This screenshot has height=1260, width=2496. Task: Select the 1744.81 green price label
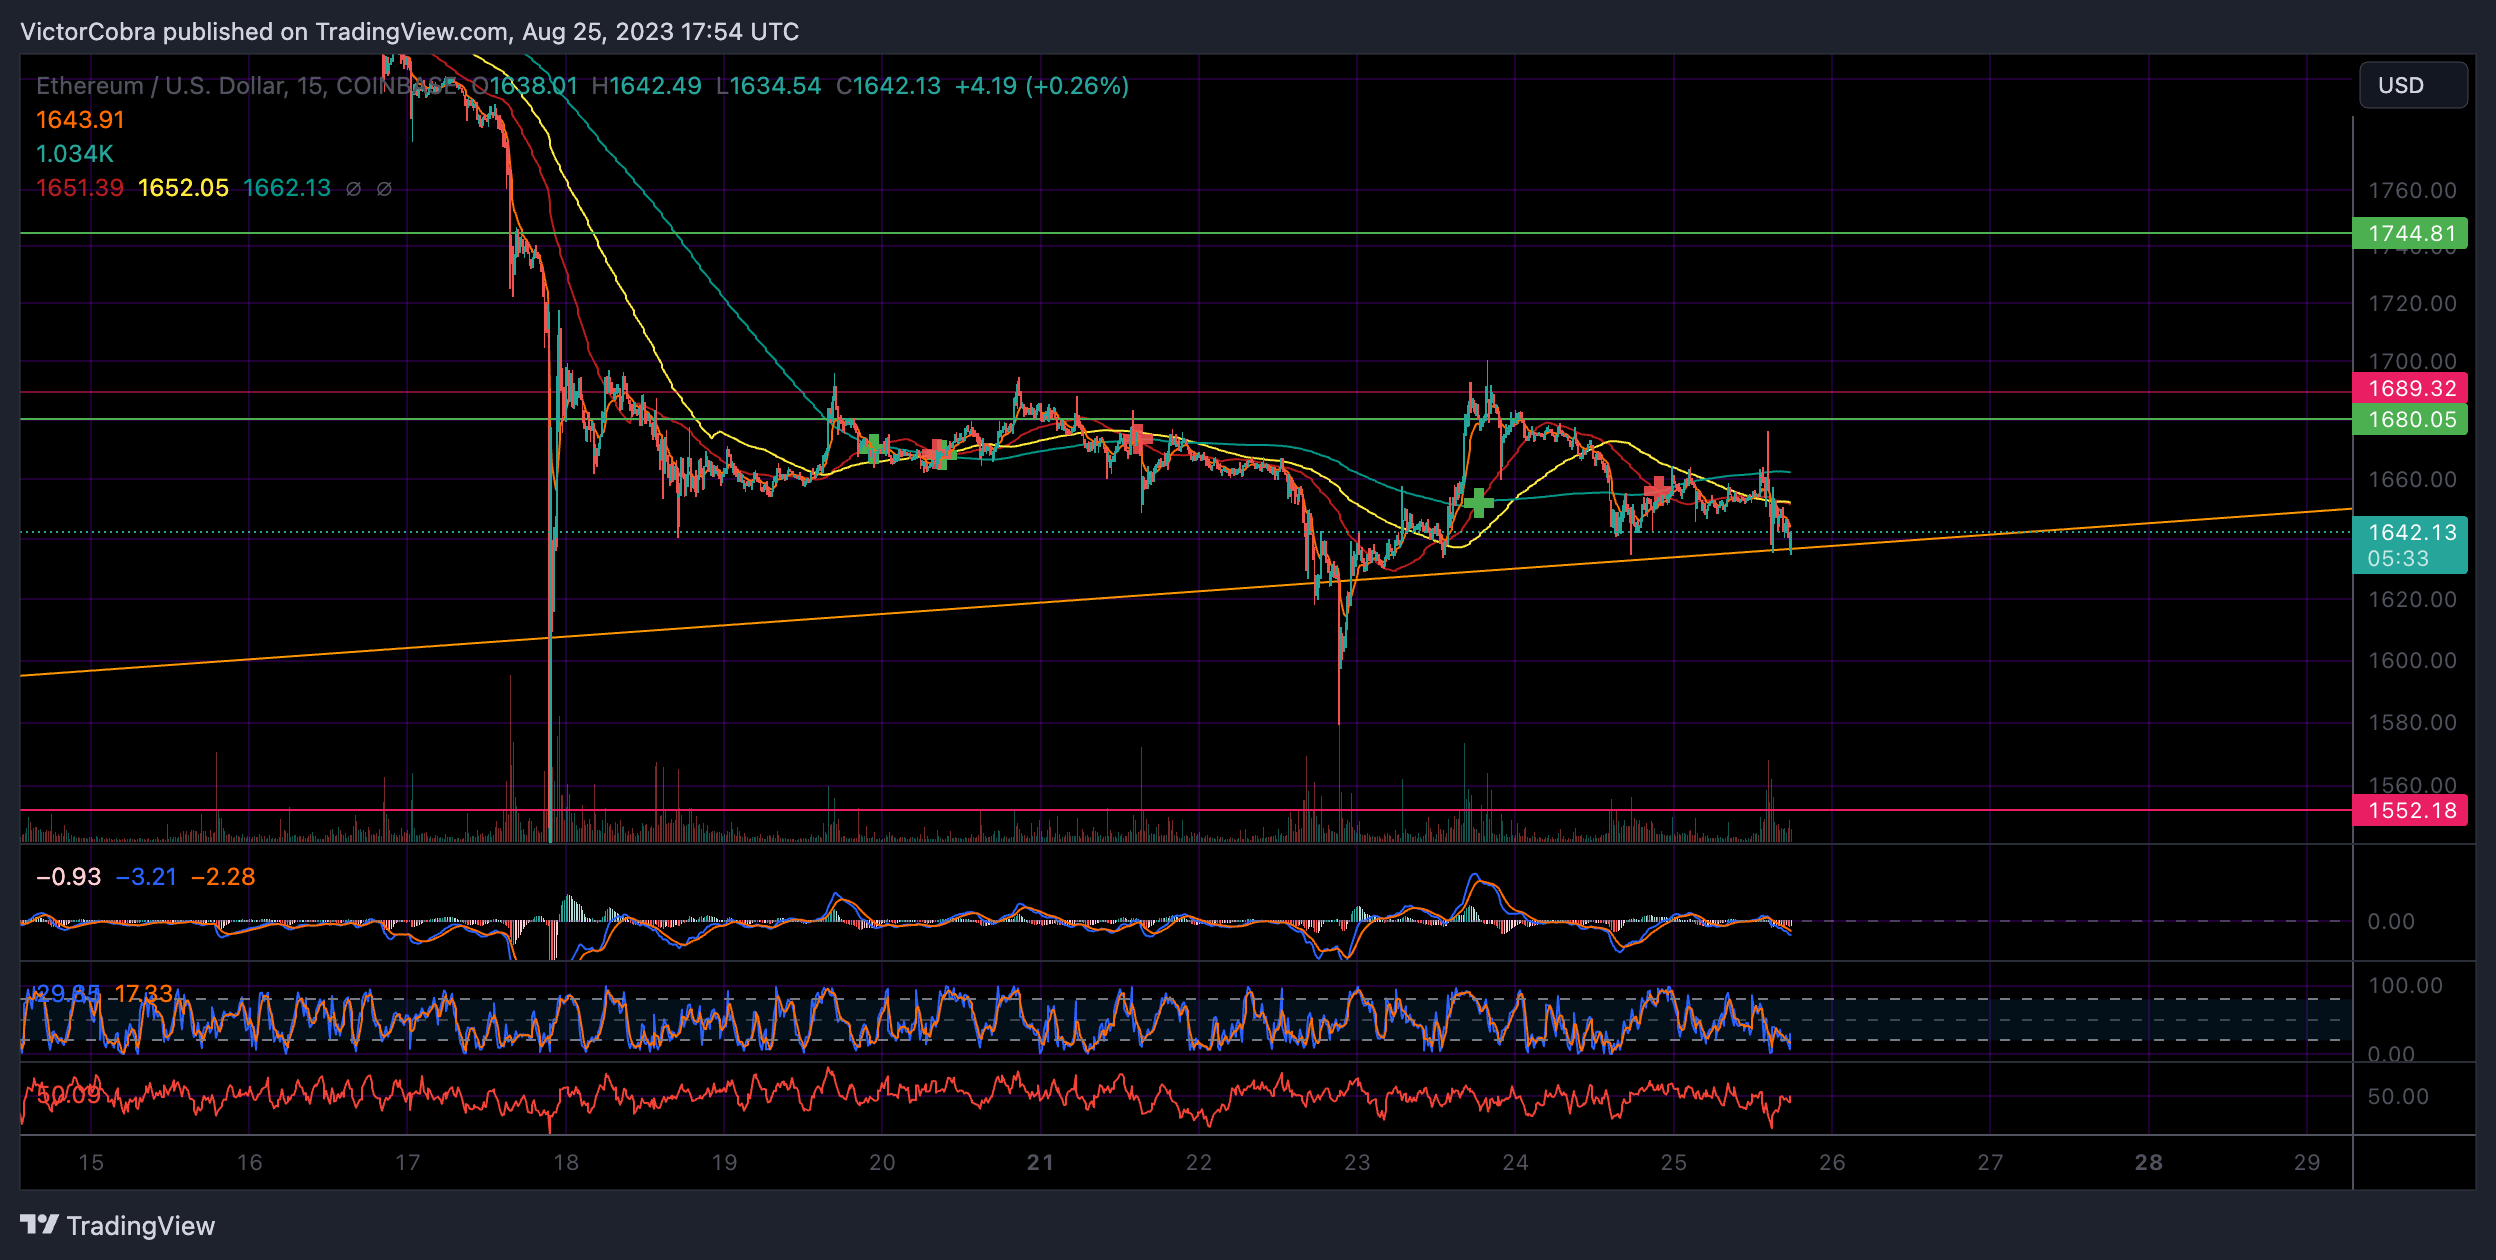[x=2410, y=233]
